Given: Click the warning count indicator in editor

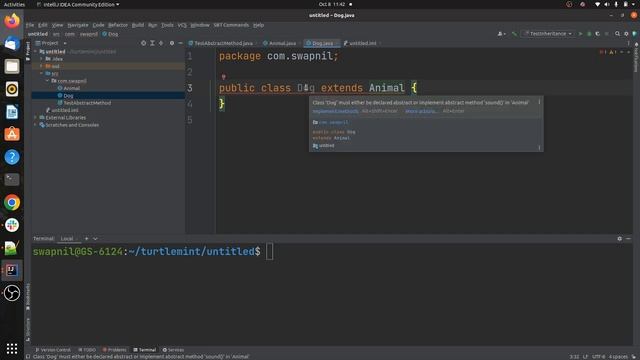Looking at the screenshot, I should pyautogui.click(x=612, y=52).
